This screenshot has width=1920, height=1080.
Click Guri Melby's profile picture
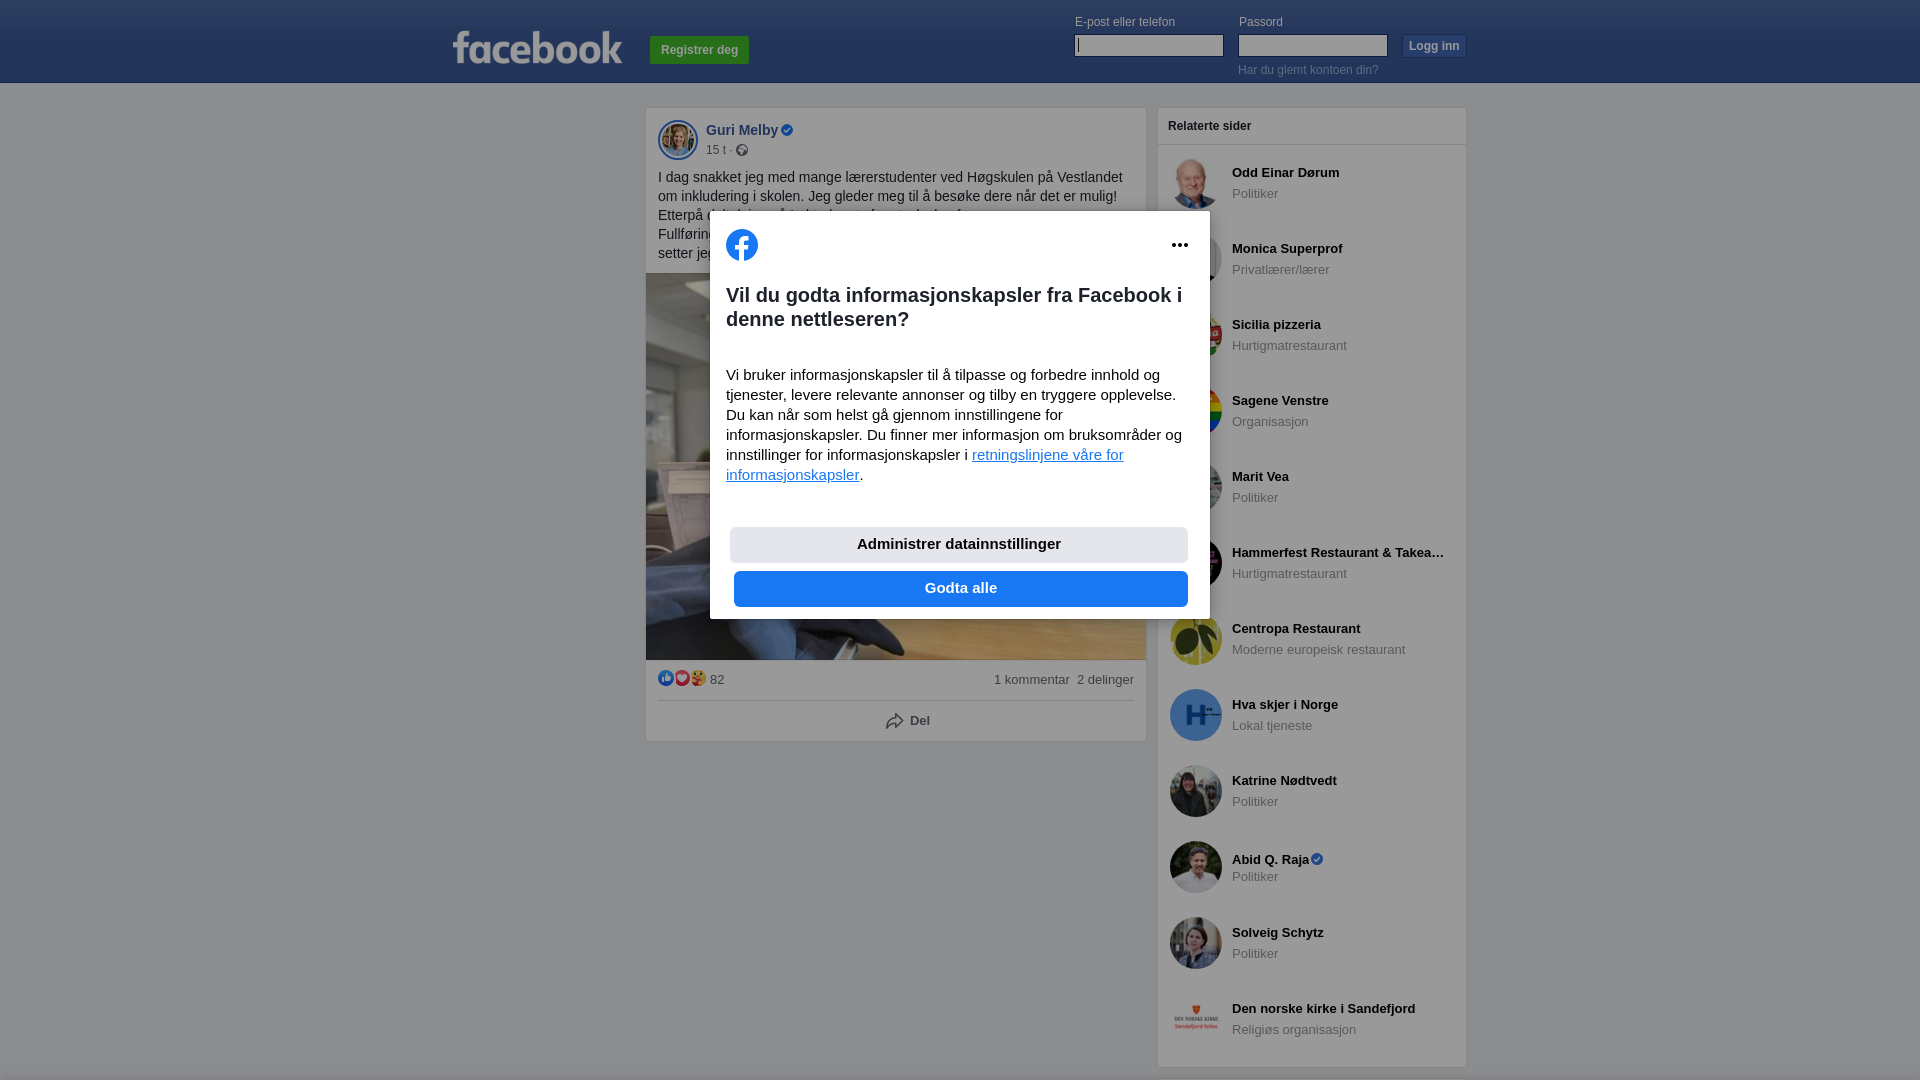(x=678, y=140)
